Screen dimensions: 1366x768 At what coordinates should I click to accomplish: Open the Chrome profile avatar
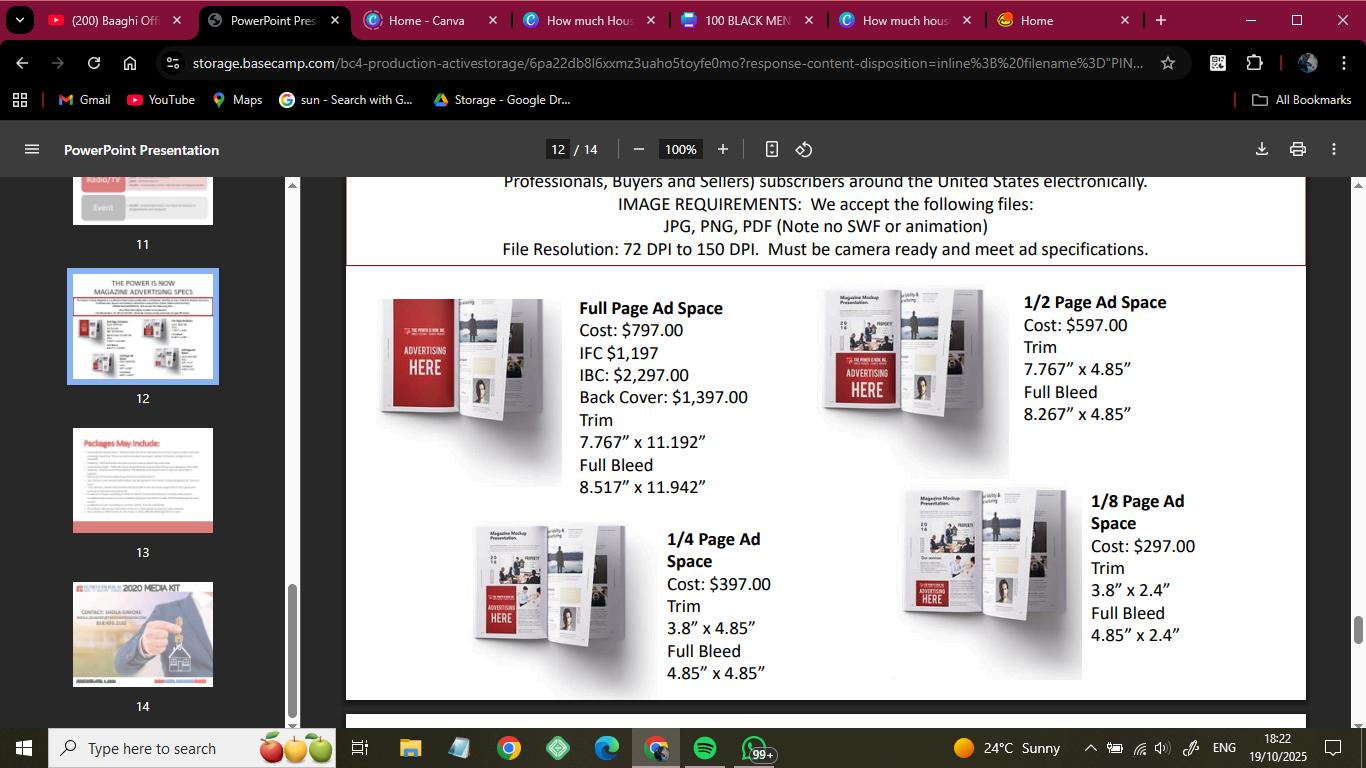click(1307, 63)
